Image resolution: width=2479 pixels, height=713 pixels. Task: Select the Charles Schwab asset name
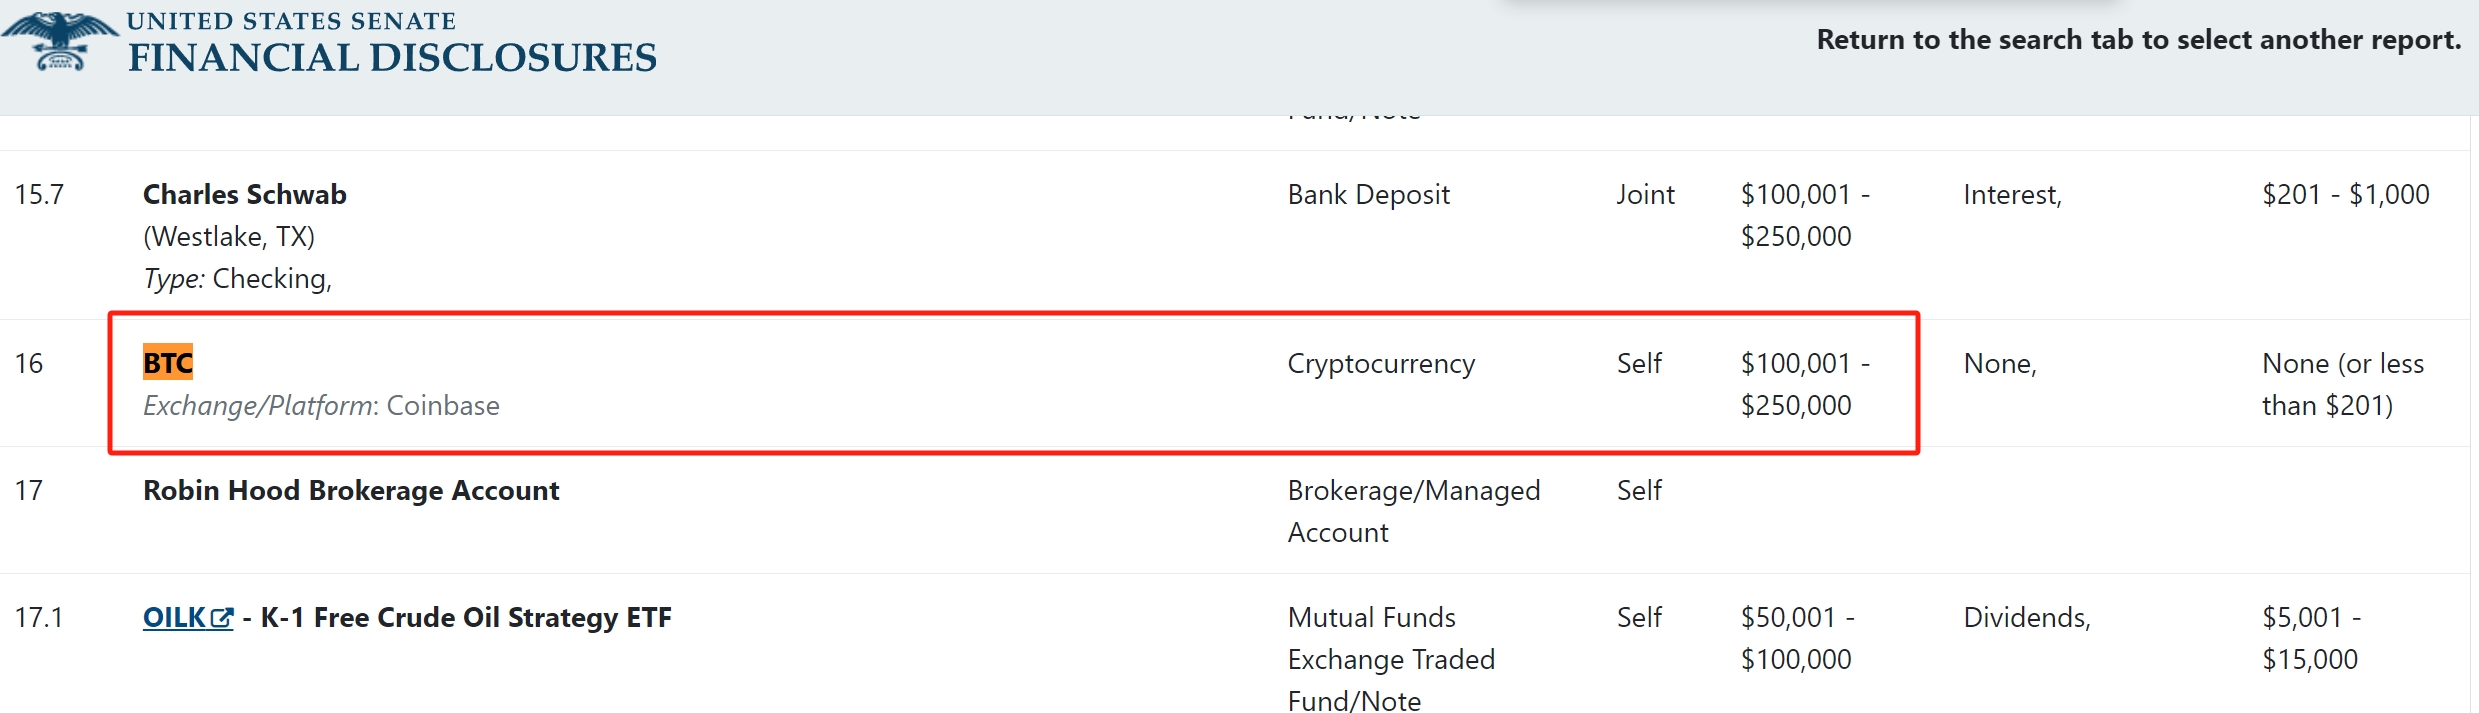click(245, 194)
